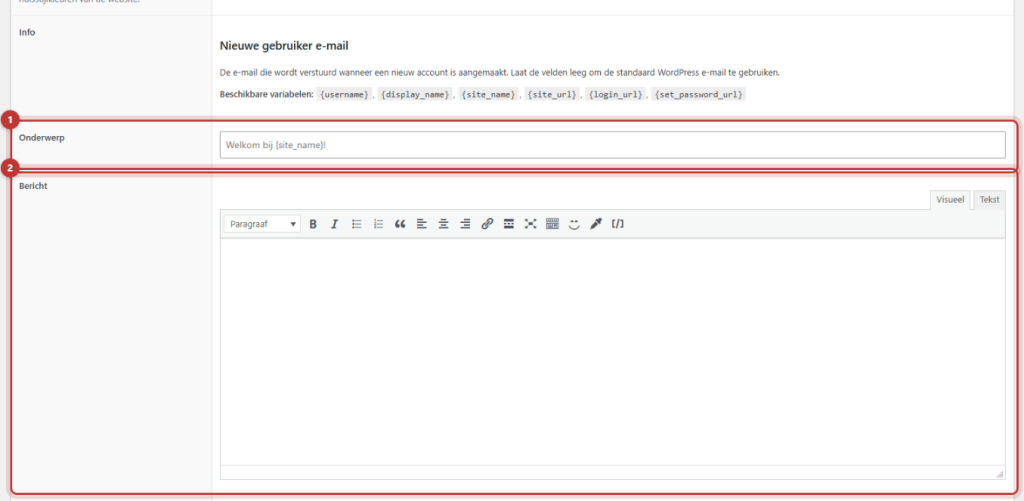Insert or edit a link
Image resolution: width=1024 pixels, height=501 pixels.
(487, 224)
